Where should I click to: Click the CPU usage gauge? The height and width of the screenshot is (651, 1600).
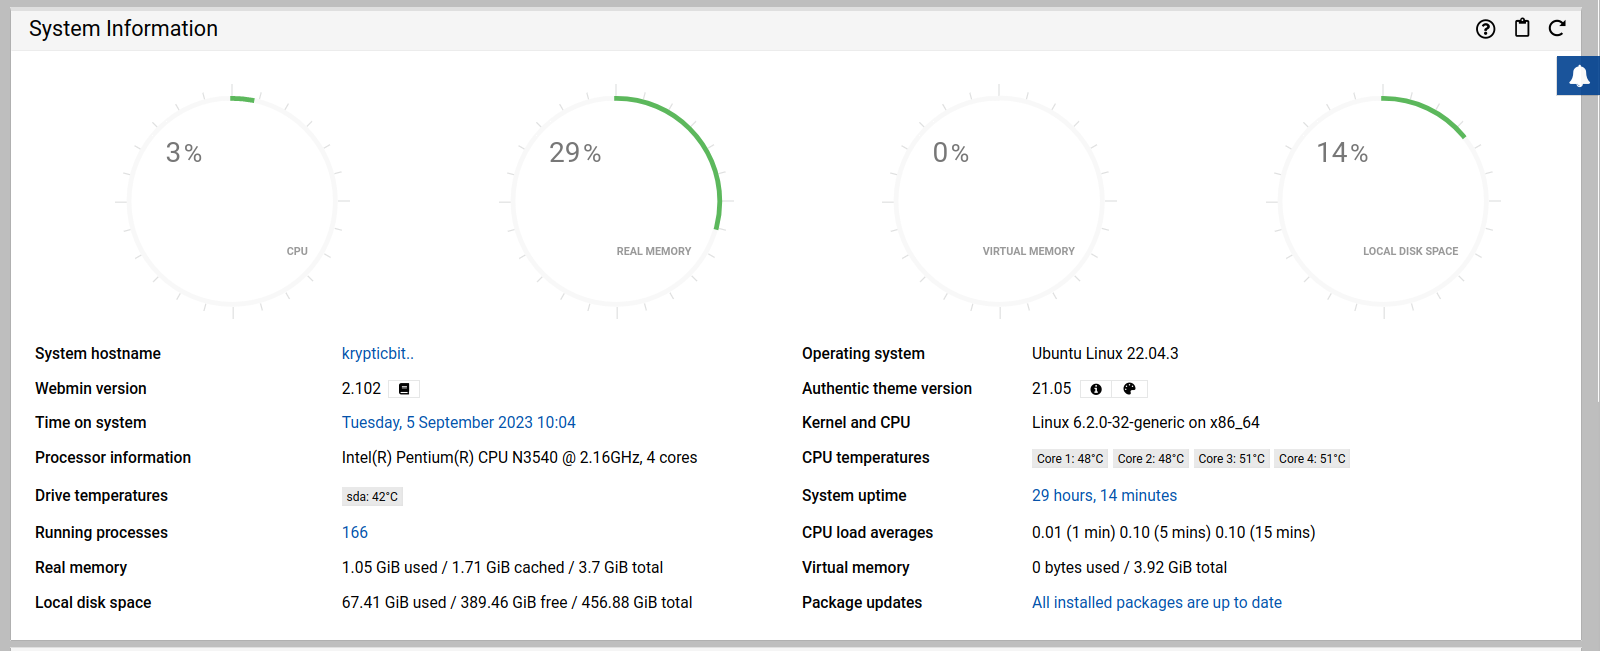[233, 202]
